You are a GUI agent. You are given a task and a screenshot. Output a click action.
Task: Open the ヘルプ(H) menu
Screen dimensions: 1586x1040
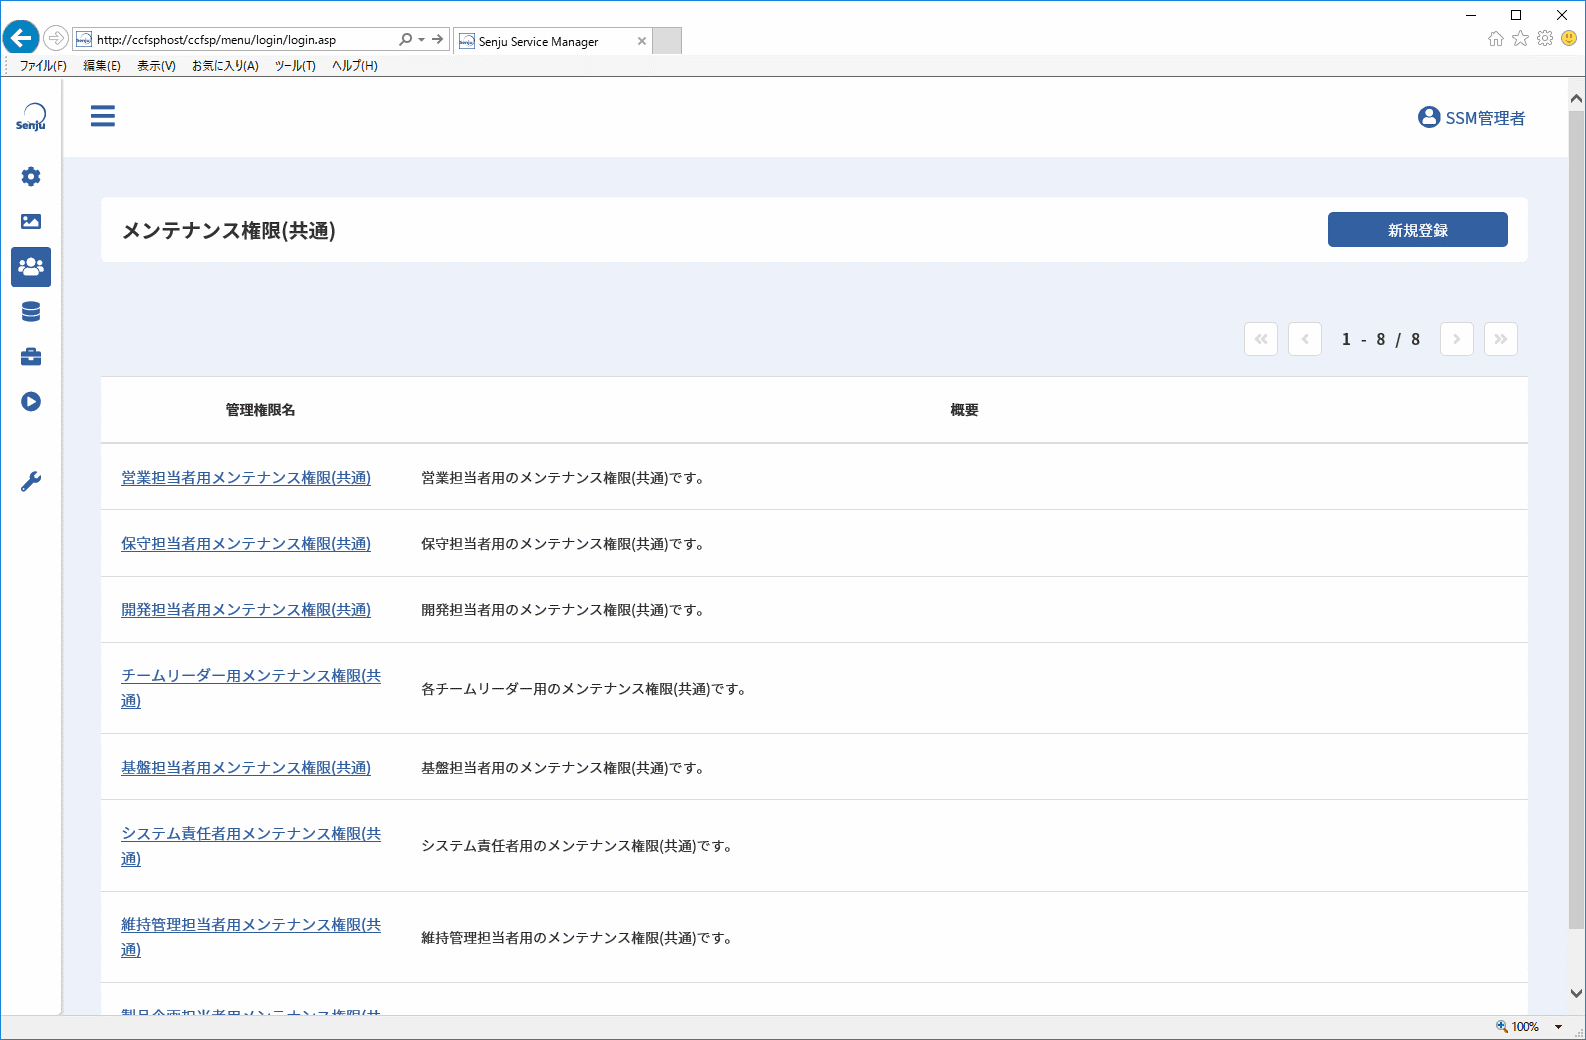pos(355,66)
